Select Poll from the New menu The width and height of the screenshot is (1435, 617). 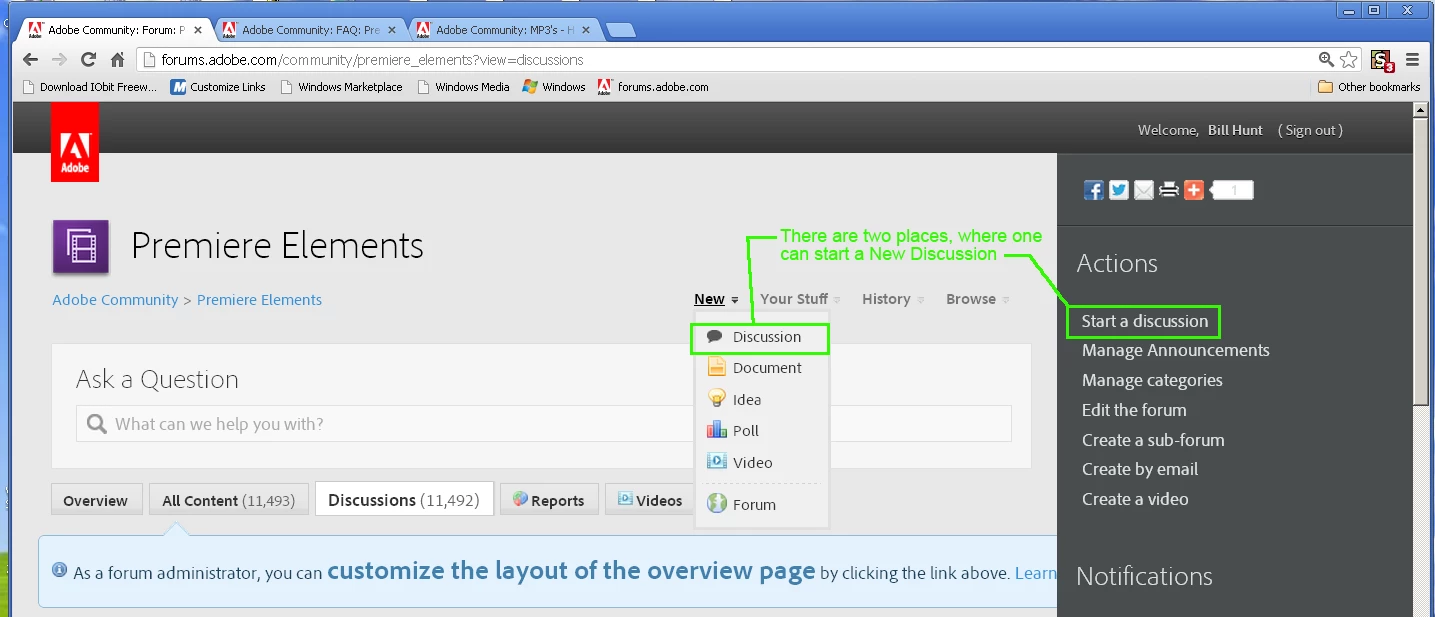760,431
